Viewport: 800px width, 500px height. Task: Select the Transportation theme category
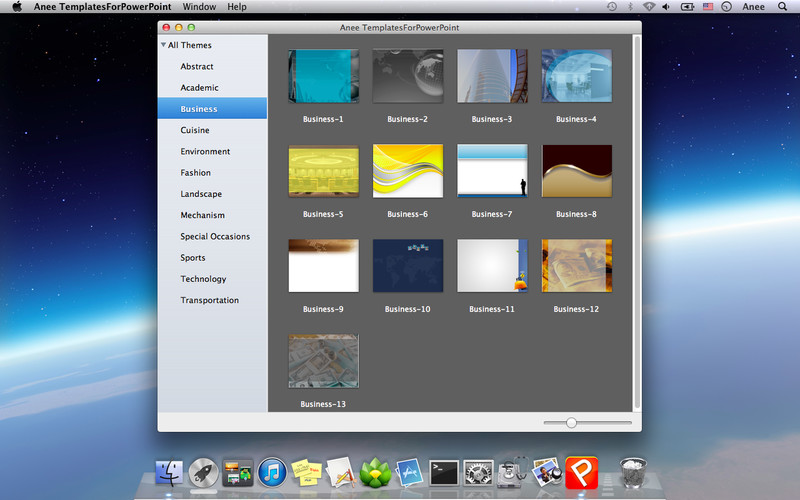pos(212,300)
